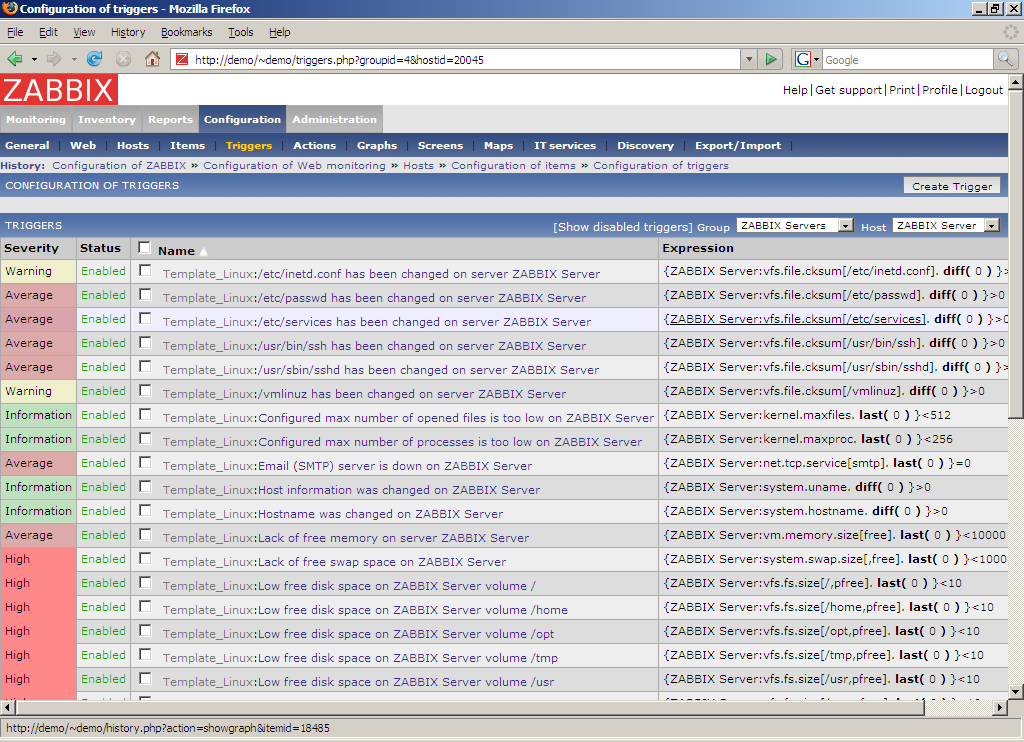The width and height of the screenshot is (1024, 742).
Task: Check the /usr/bin/ssh trigger checkbox
Action: click(145, 342)
